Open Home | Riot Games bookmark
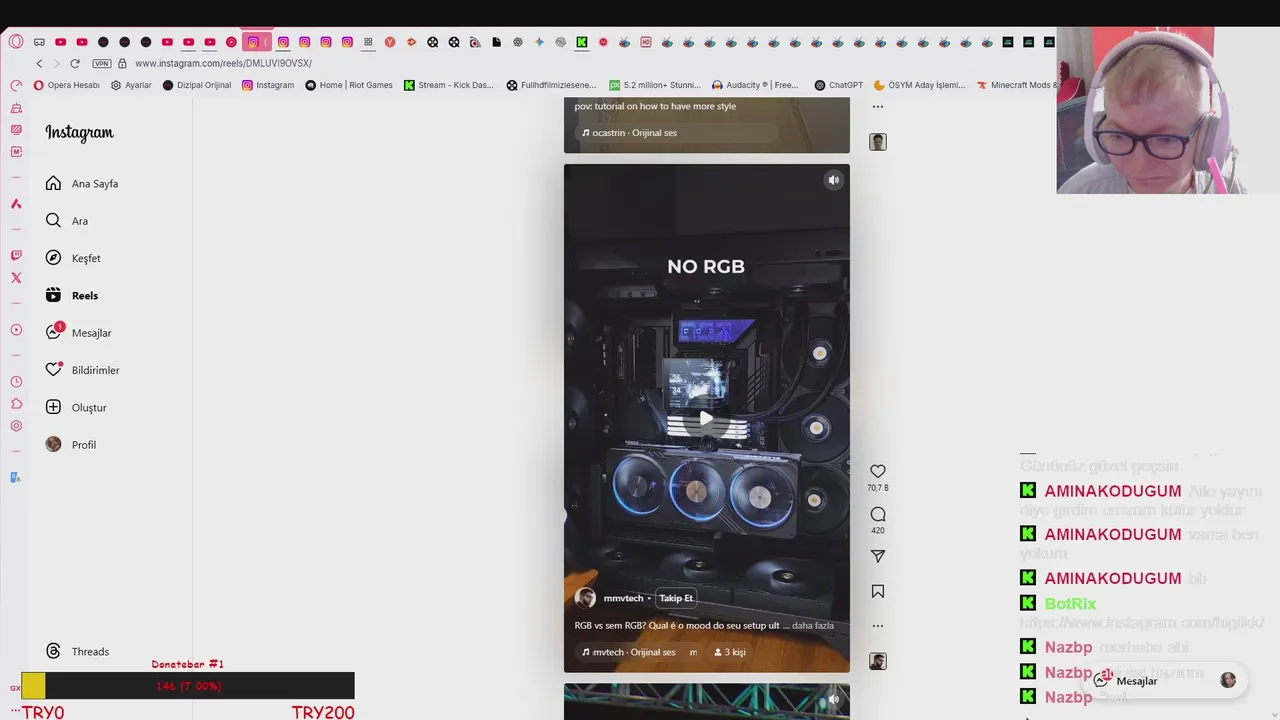1280x720 pixels. 349,85
